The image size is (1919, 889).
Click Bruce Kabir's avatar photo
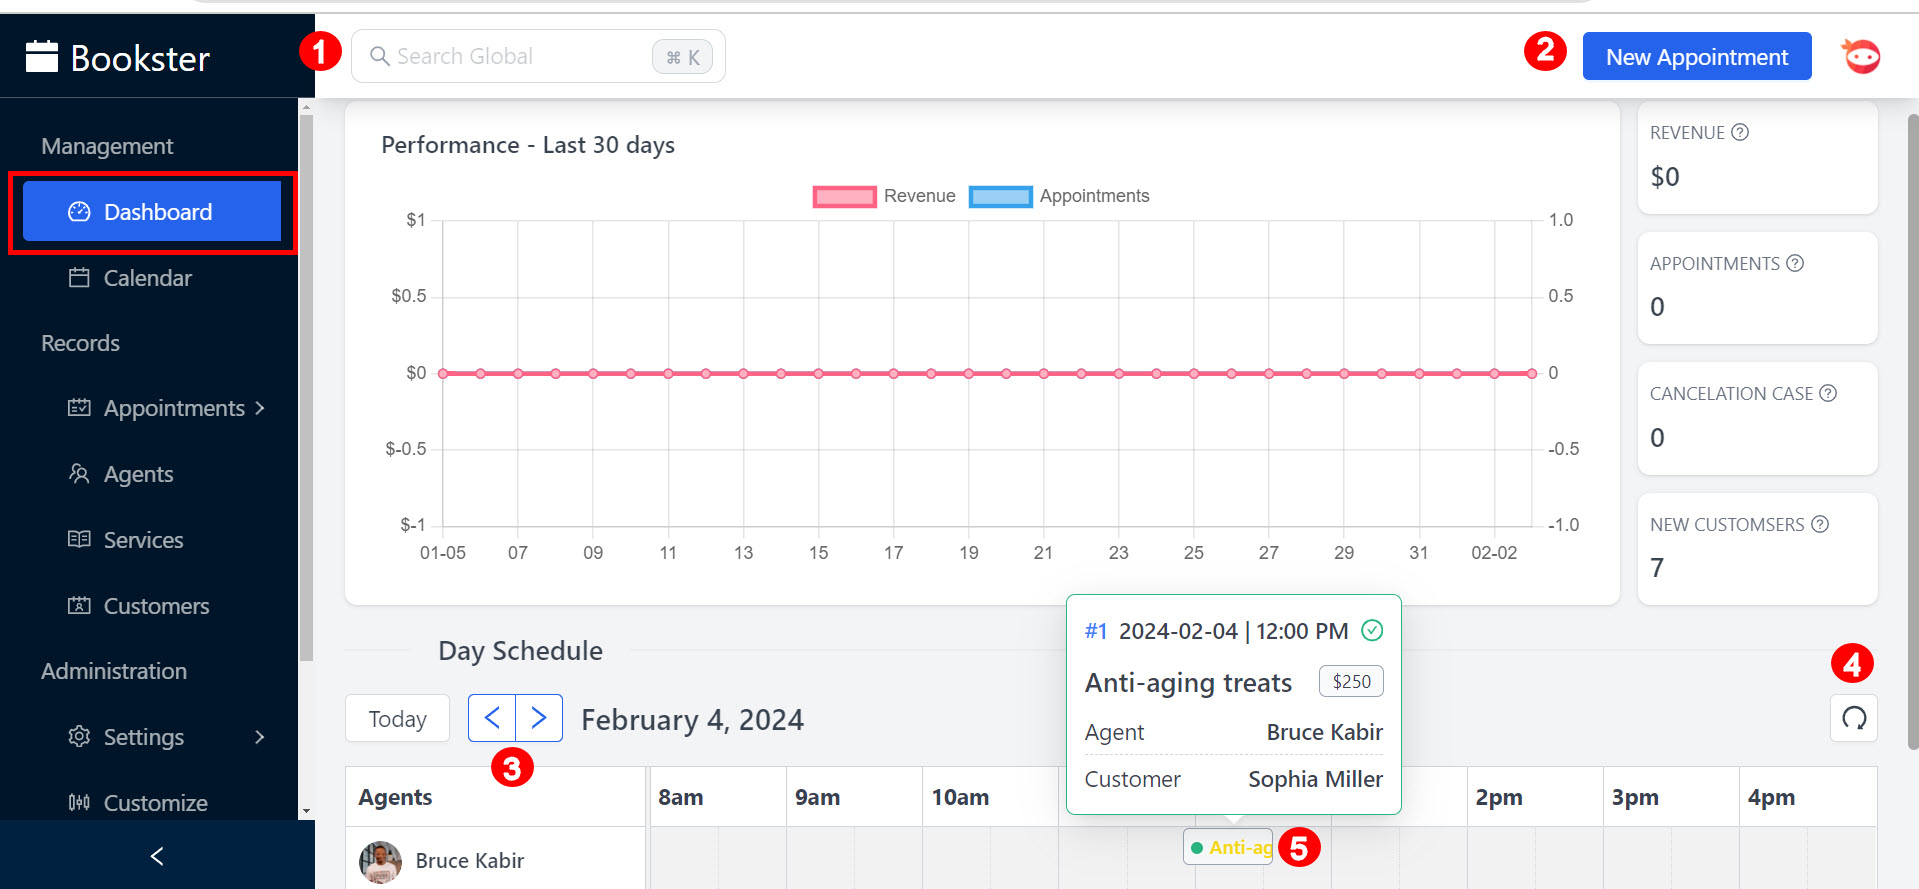pos(380,861)
